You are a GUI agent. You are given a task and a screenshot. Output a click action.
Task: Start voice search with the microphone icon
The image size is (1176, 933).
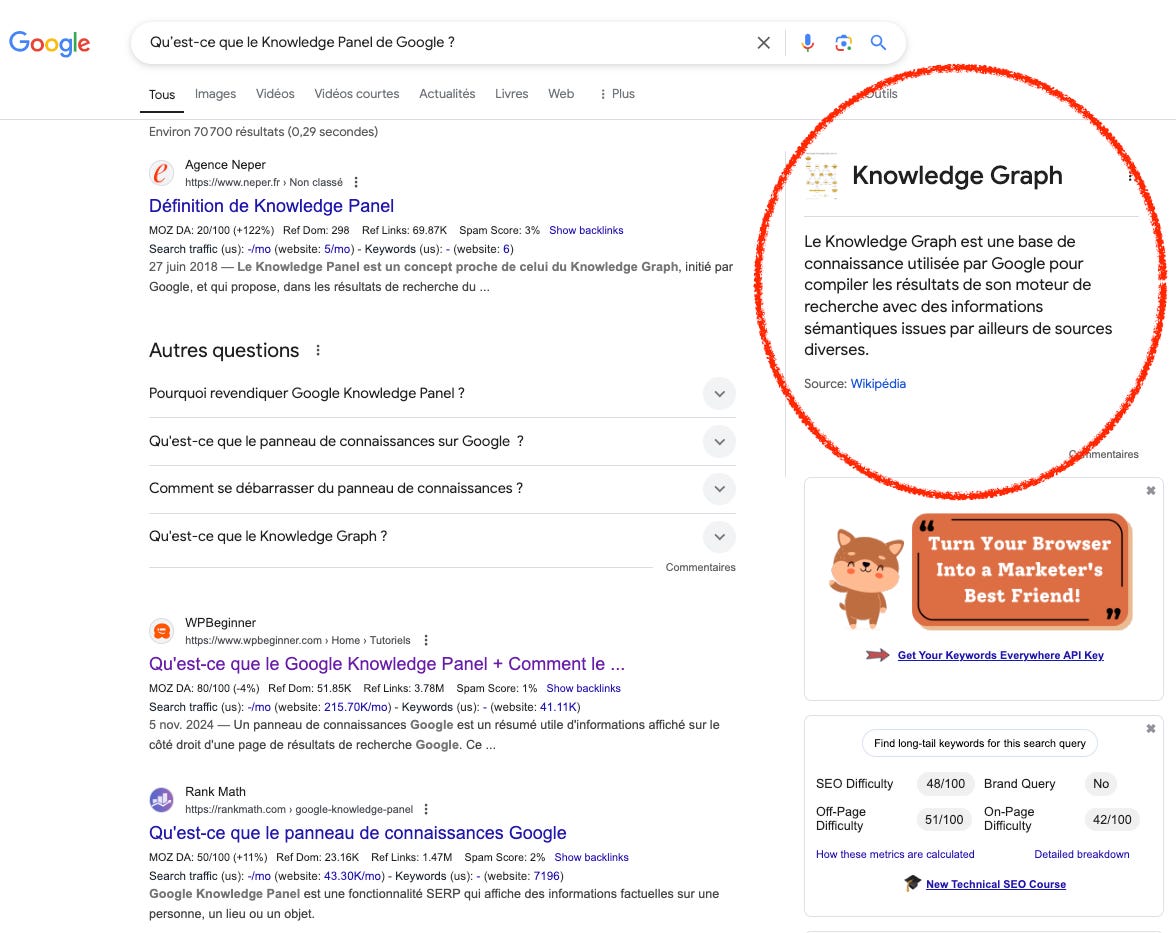click(808, 43)
